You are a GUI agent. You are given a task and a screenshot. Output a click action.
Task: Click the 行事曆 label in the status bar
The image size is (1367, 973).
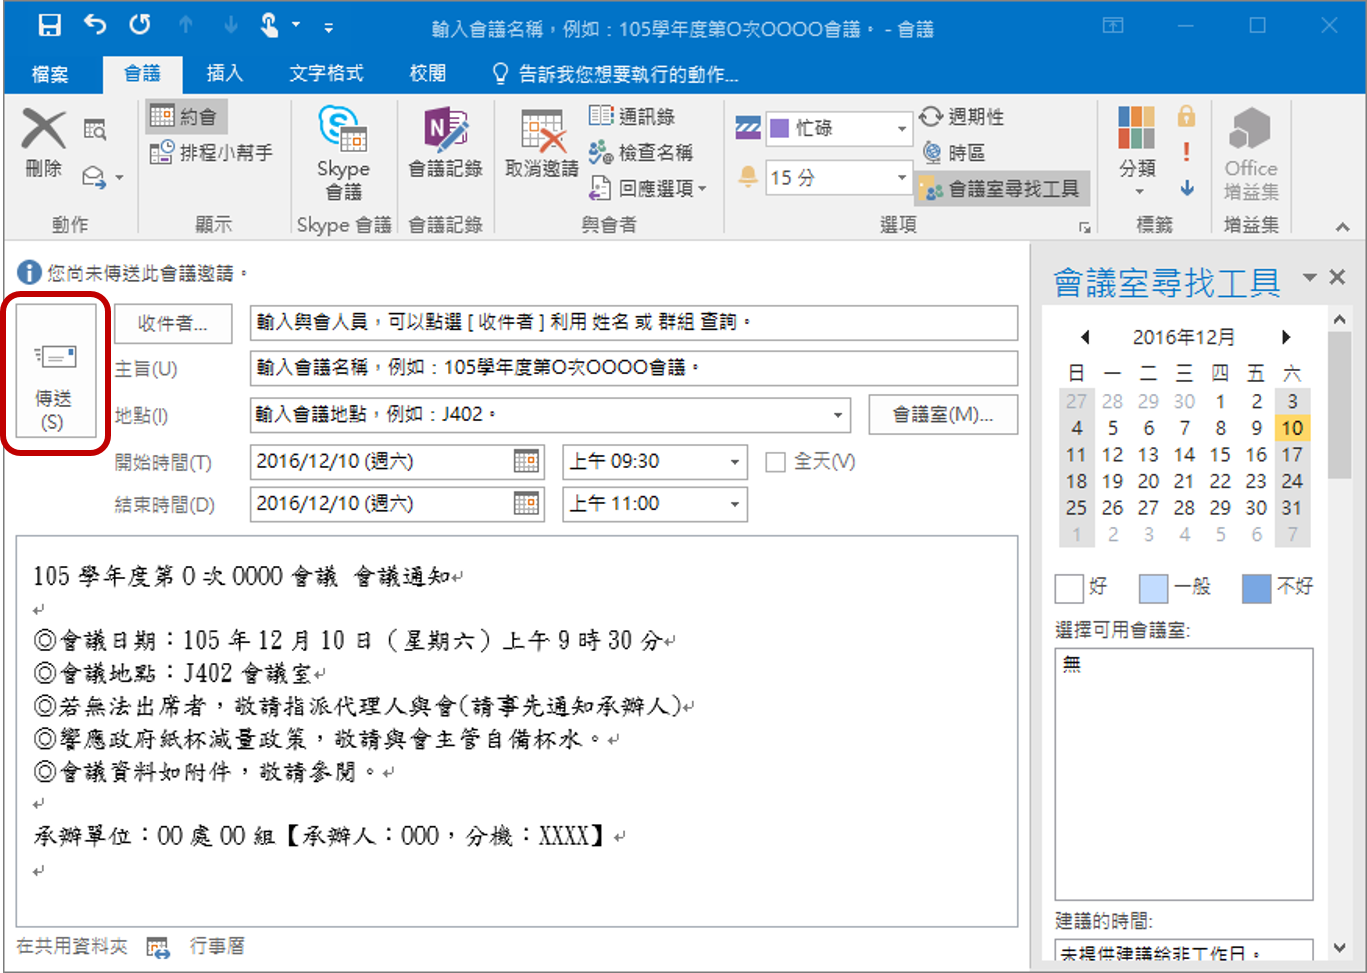[217, 946]
